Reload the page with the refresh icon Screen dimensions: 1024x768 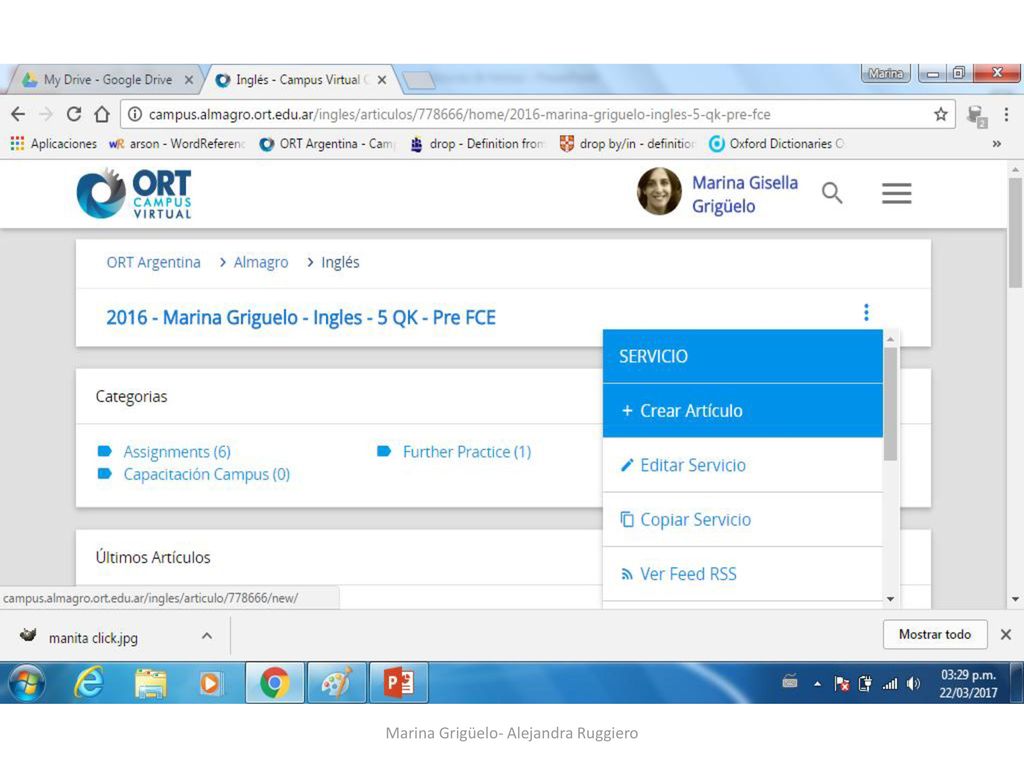[74, 114]
